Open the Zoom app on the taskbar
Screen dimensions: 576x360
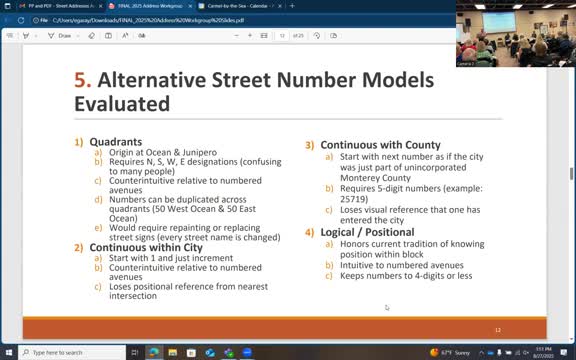(248, 353)
